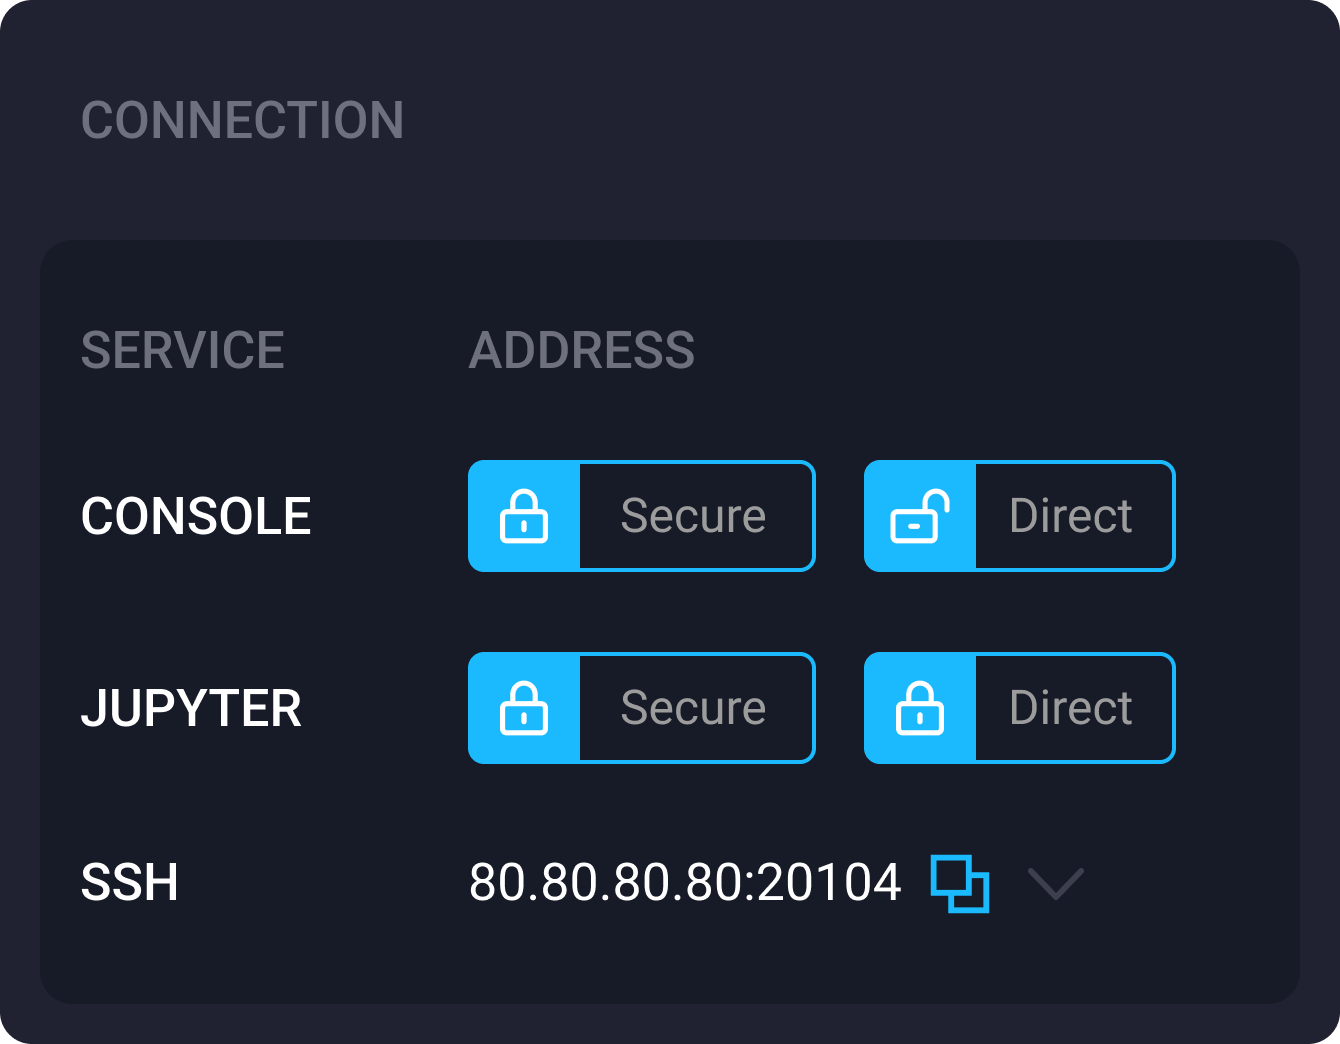Click the padlock icon on Jupyter Direct
The image size is (1340, 1044).
[x=920, y=708]
